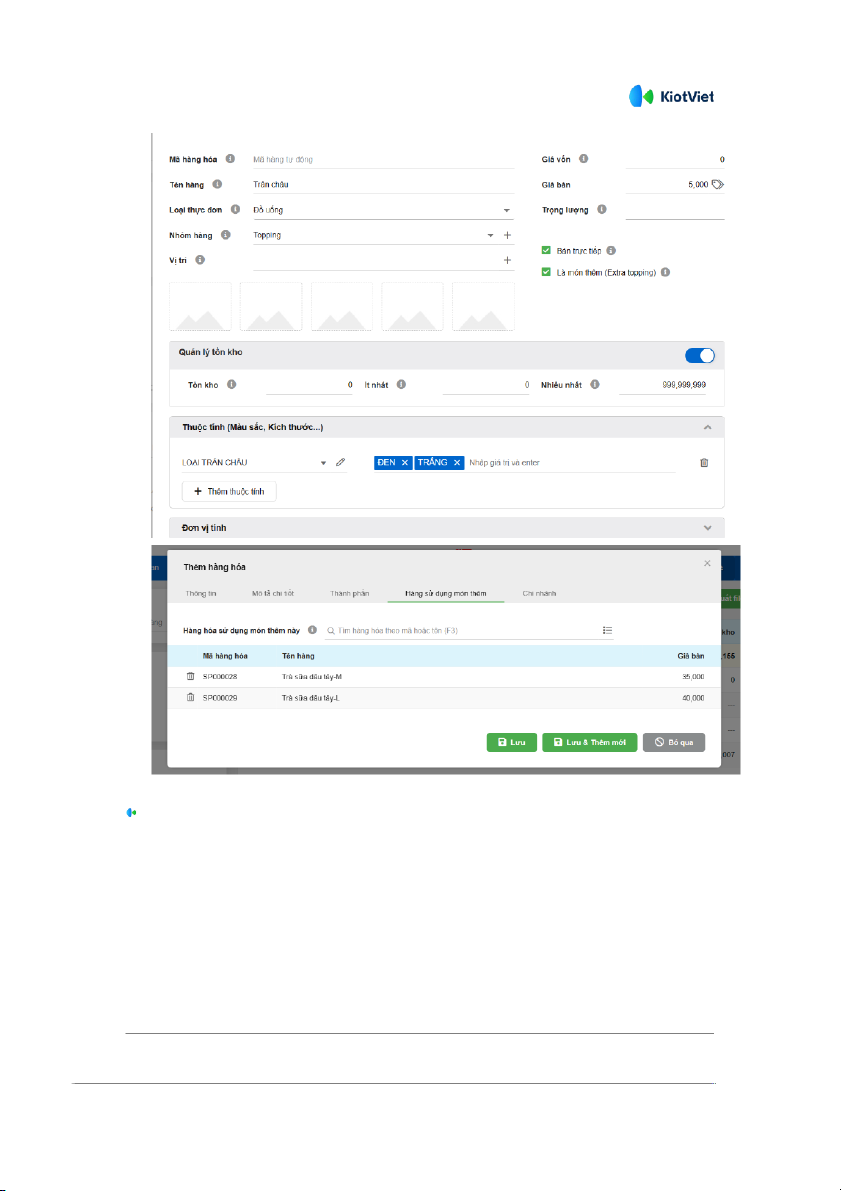Click info icon next to Giá vốn
841x1191 pixels.
pyautogui.click(x=584, y=158)
